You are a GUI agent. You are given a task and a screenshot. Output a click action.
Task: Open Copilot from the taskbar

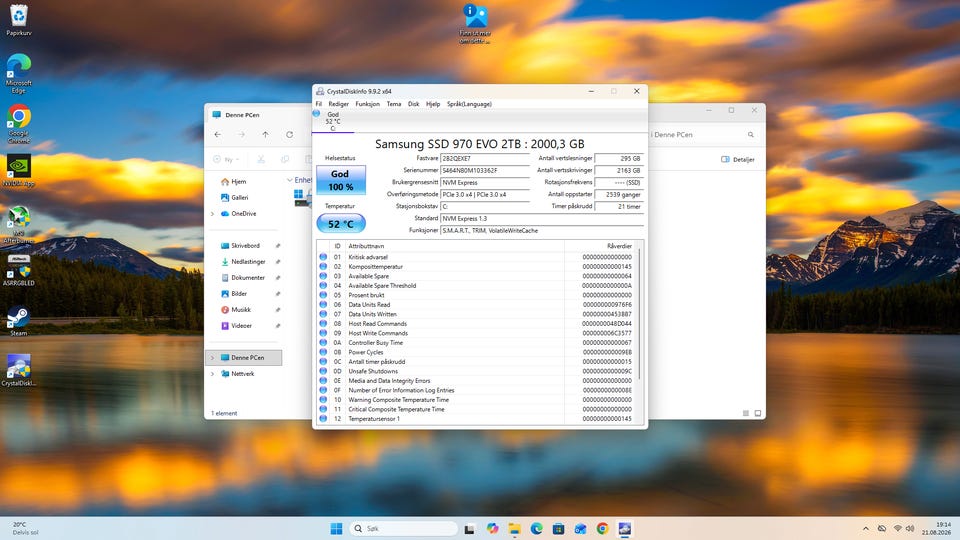492,529
